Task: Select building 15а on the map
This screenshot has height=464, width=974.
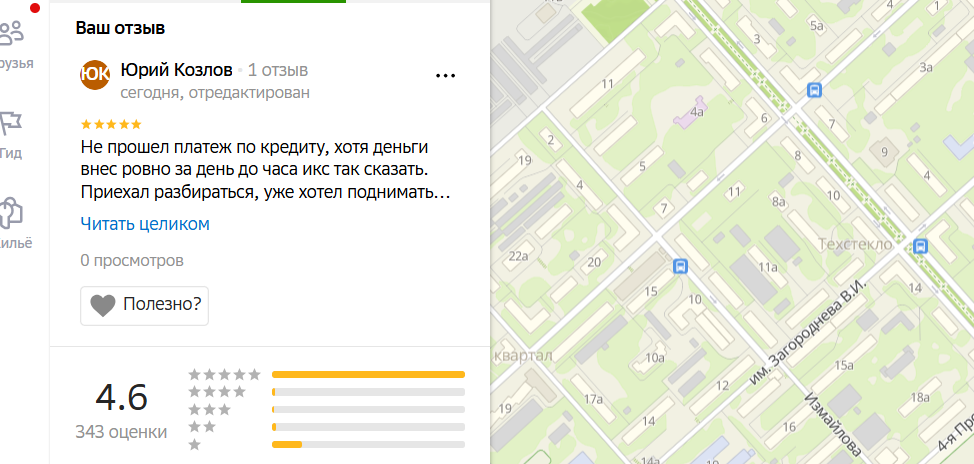Action: click(x=844, y=365)
